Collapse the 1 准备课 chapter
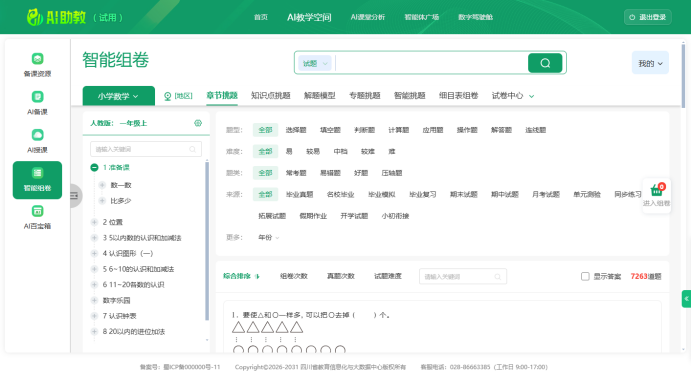The width and height of the screenshot is (691, 378). click(x=94, y=167)
